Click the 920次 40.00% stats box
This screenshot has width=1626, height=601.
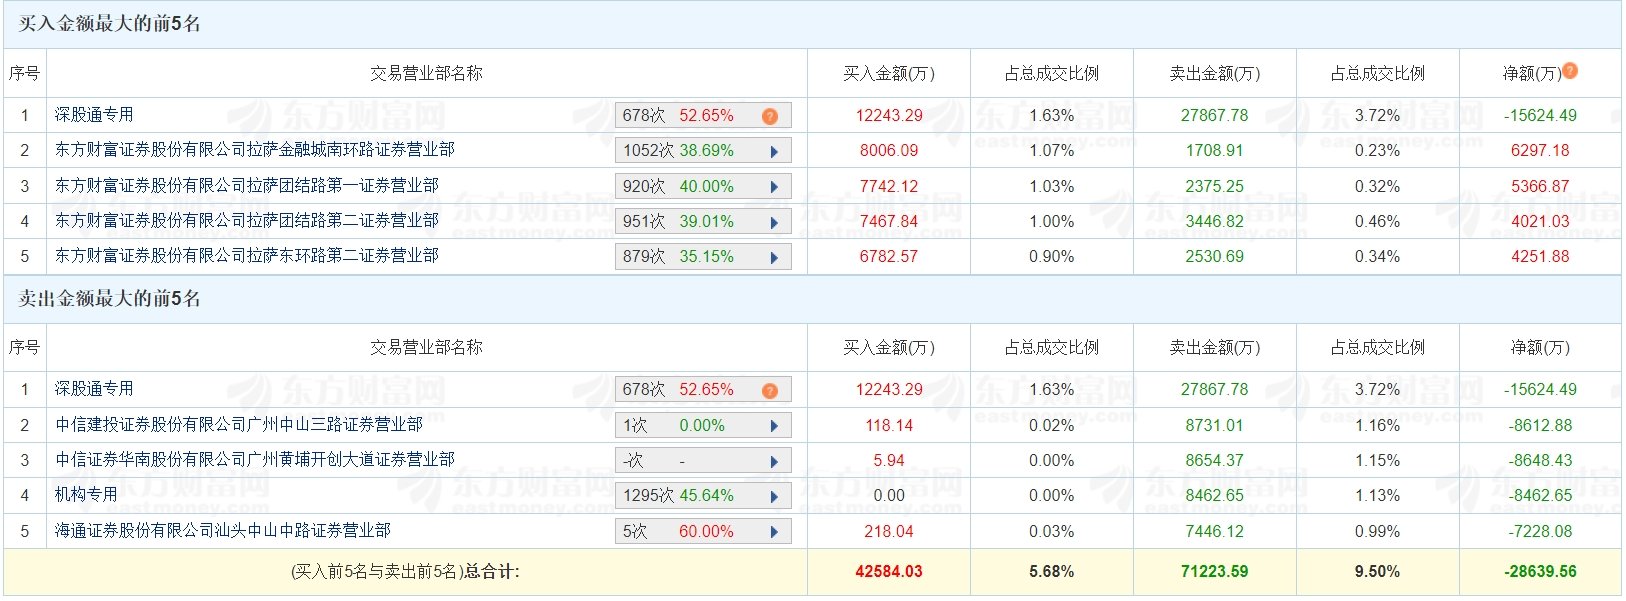pos(703,187)
